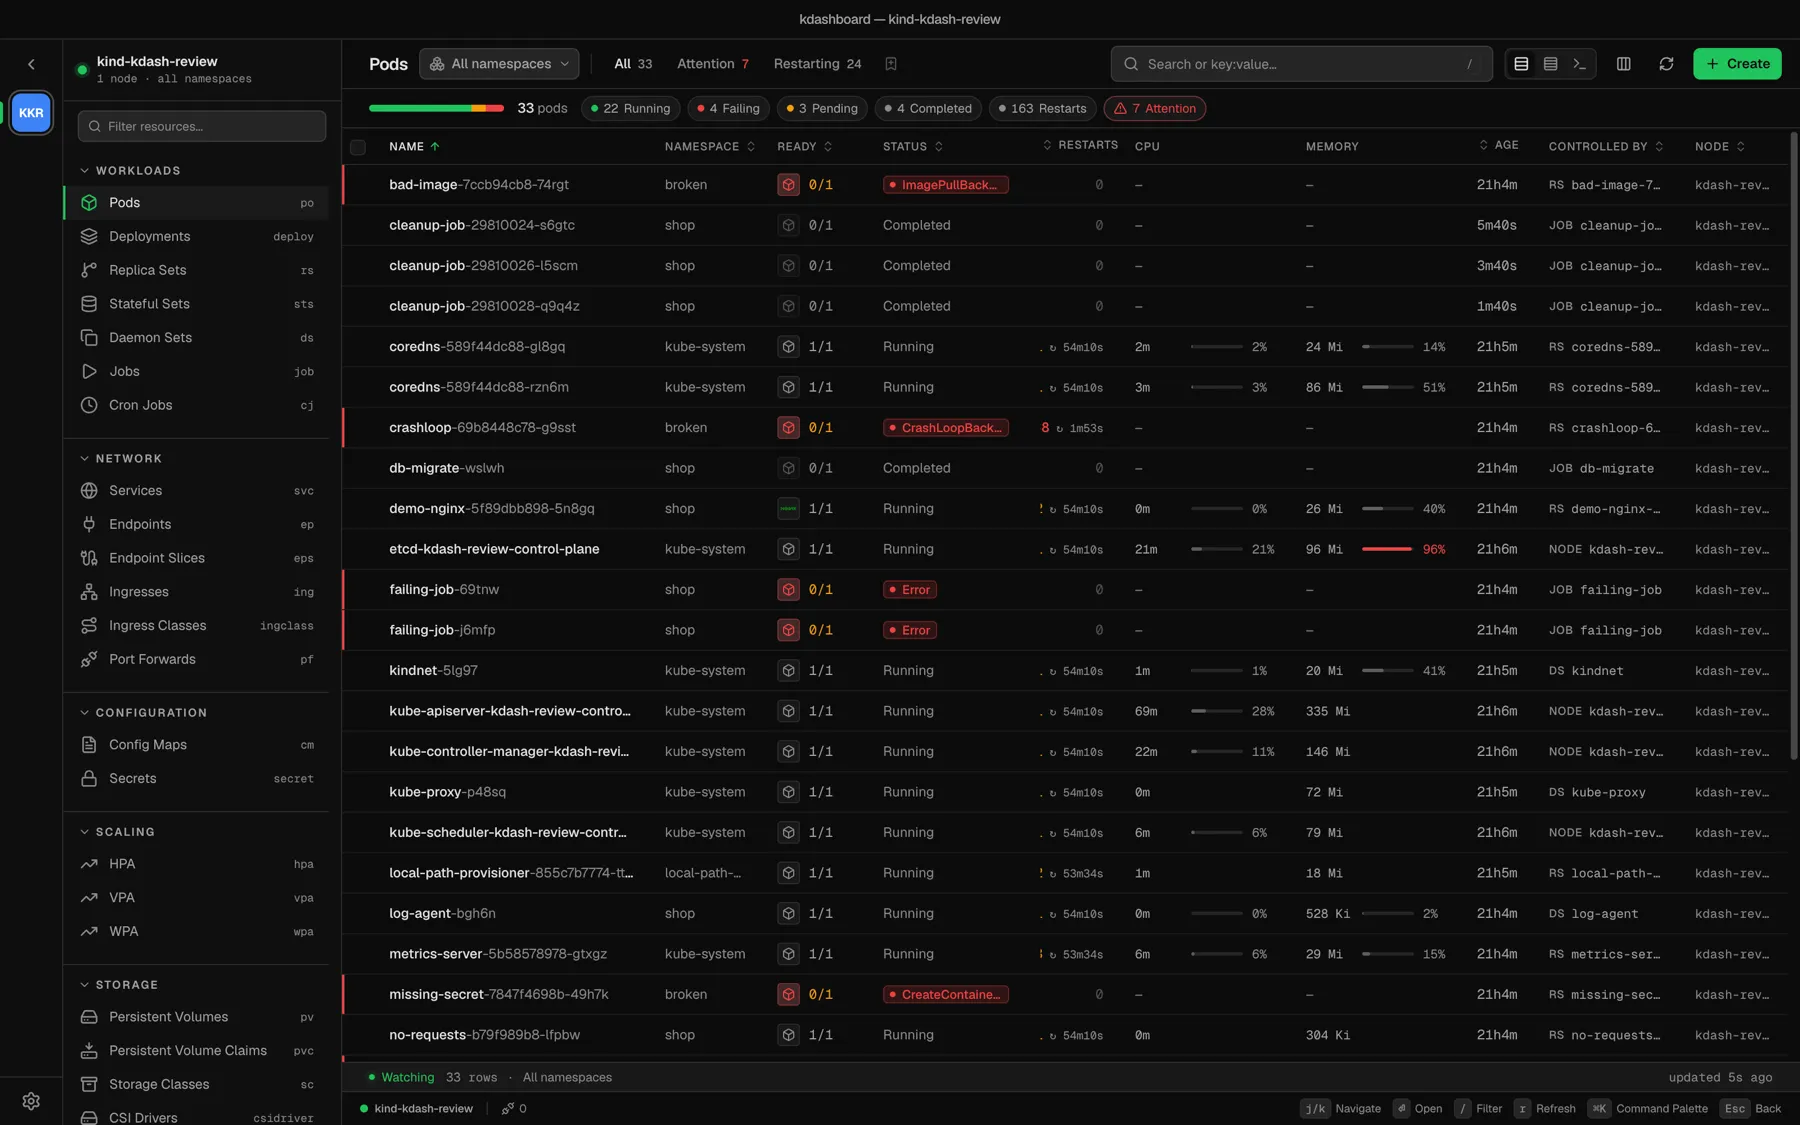Collapse the Network section
The width and height of the screenshot is (1800, 1125).
[120, 459]
